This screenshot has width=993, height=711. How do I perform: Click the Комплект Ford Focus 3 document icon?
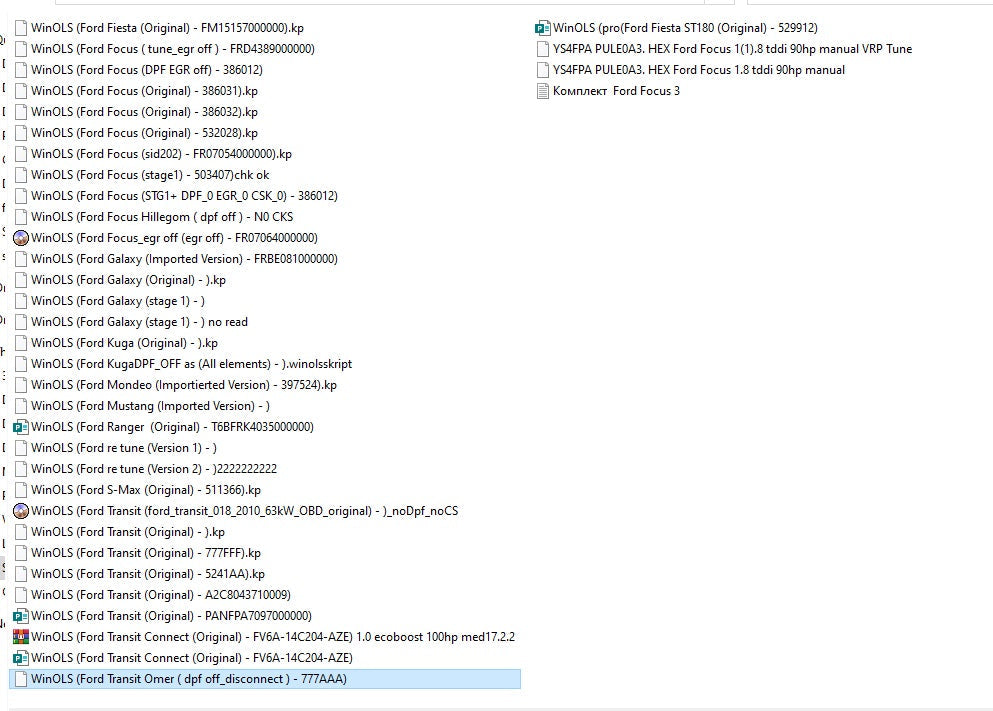point(542,91)
